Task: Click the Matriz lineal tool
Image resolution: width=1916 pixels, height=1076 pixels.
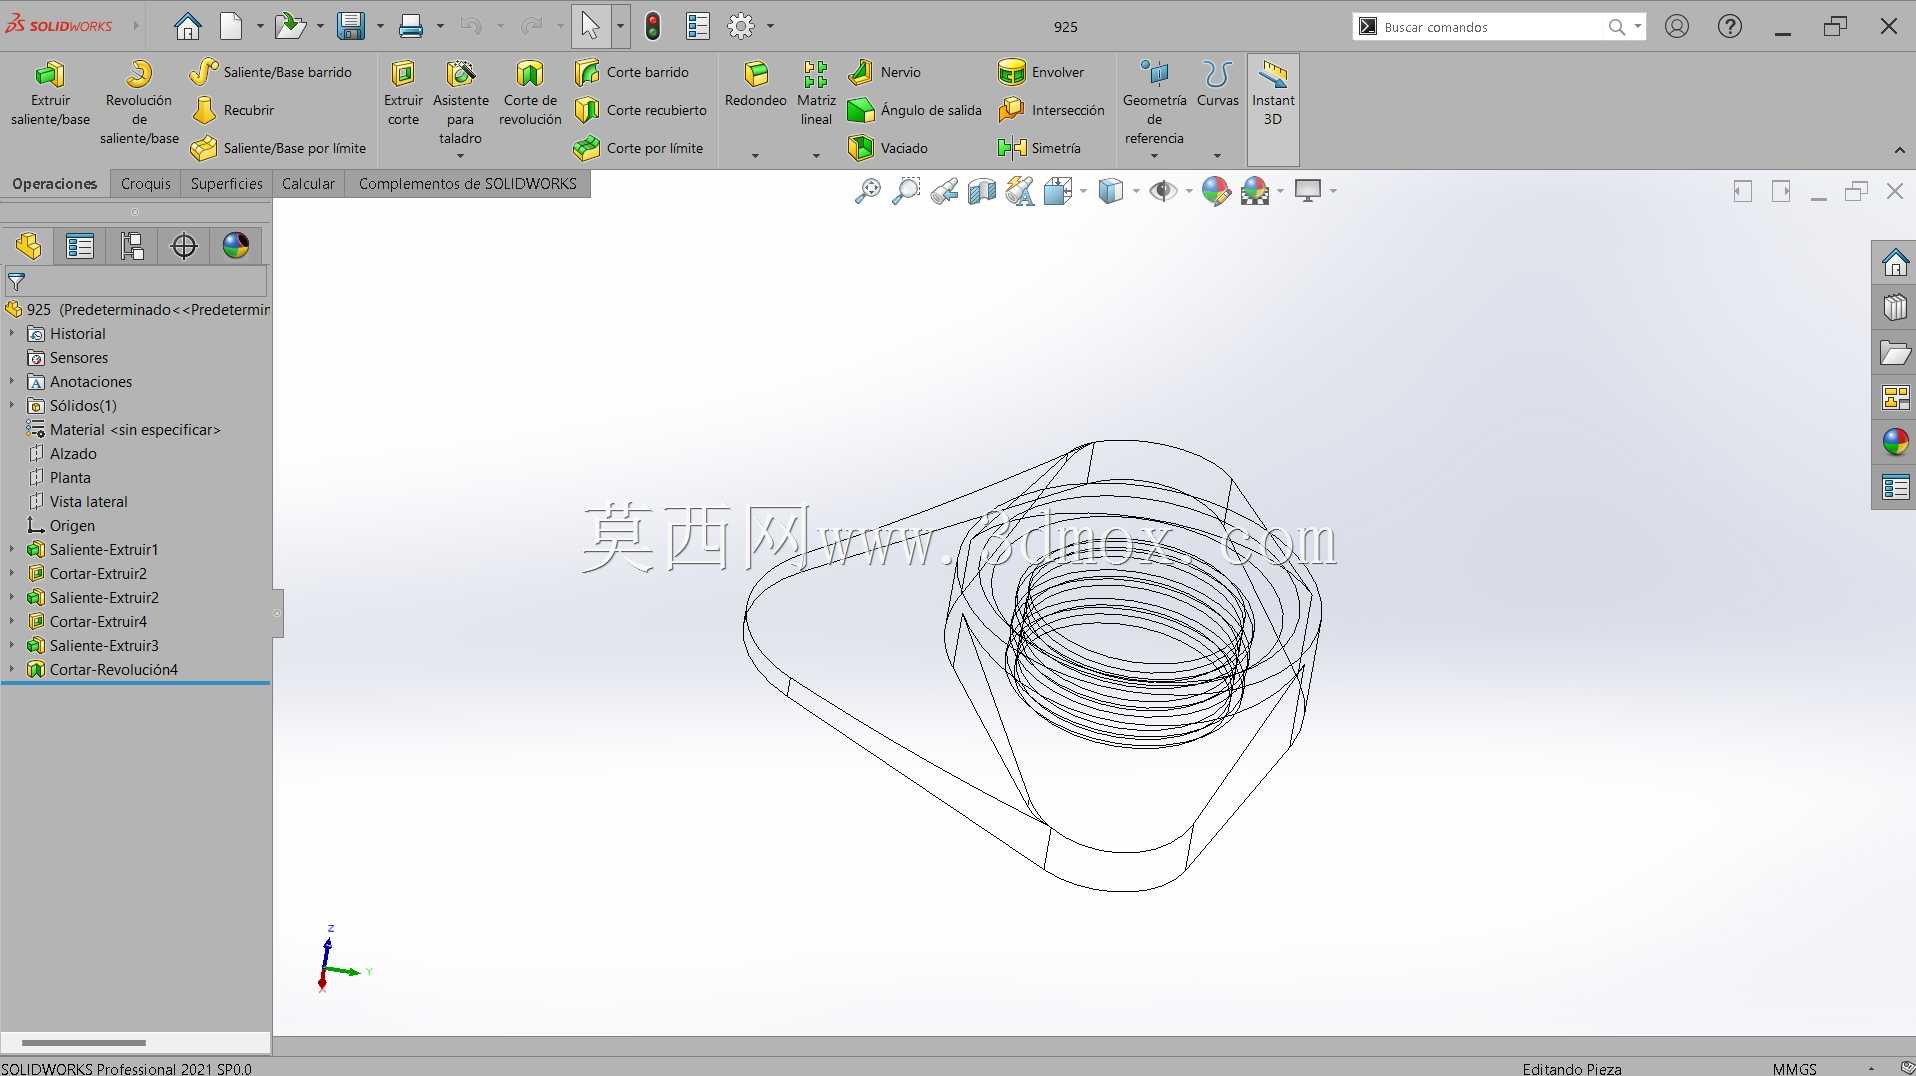Action: tap(816, 93)
